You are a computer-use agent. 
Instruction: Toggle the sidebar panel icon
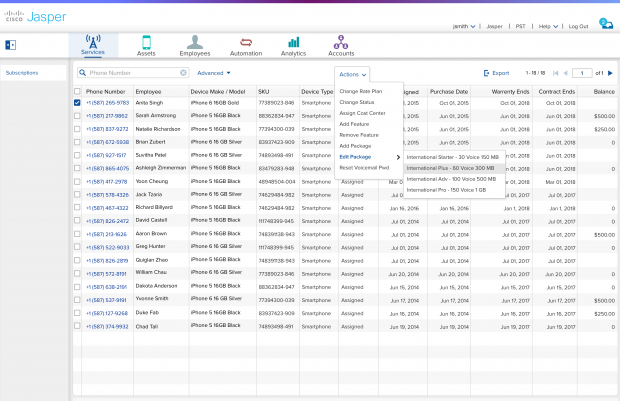coord(10,45)
